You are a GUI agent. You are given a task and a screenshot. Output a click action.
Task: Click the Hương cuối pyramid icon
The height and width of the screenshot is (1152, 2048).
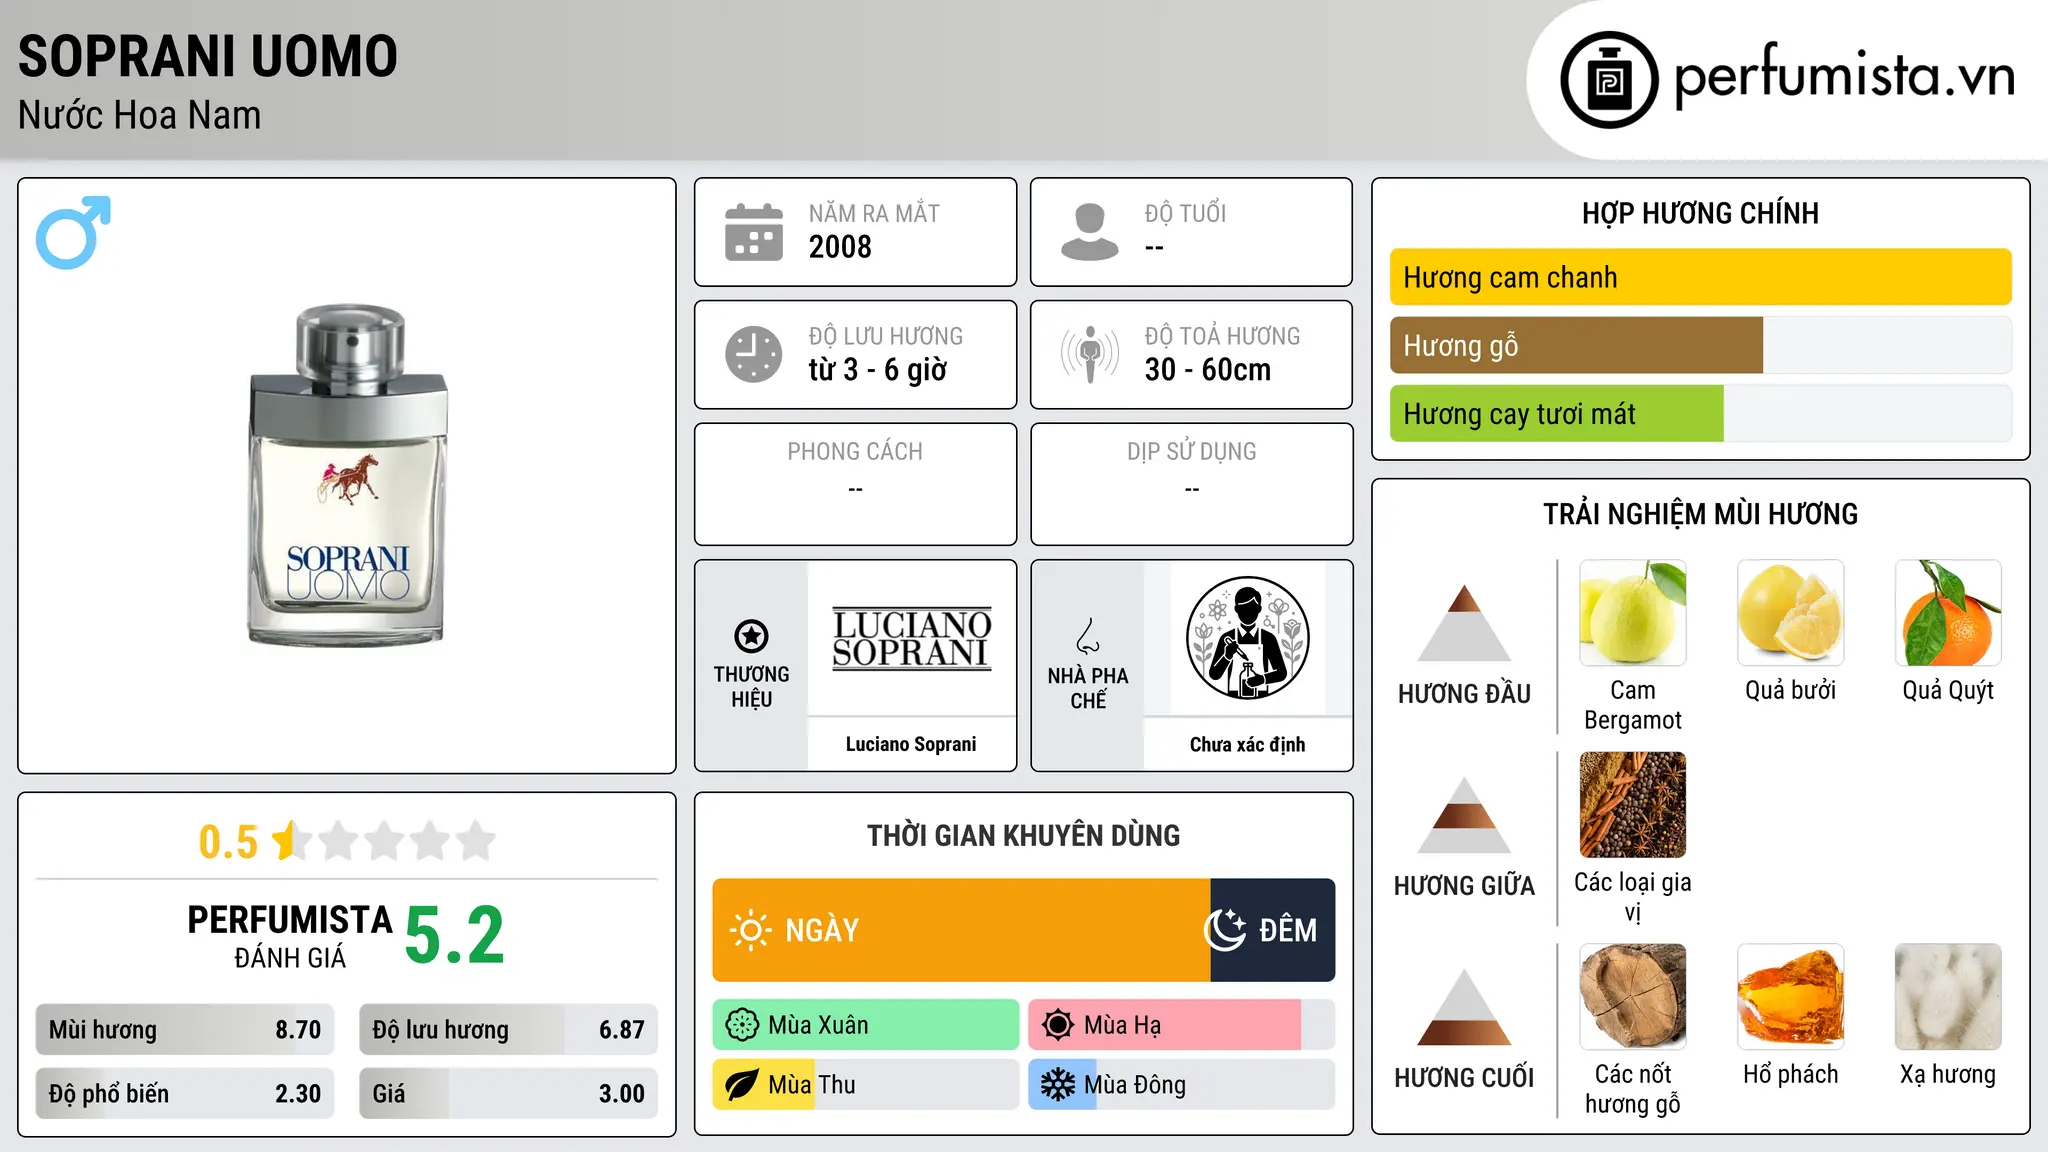coord(1464,1007)
